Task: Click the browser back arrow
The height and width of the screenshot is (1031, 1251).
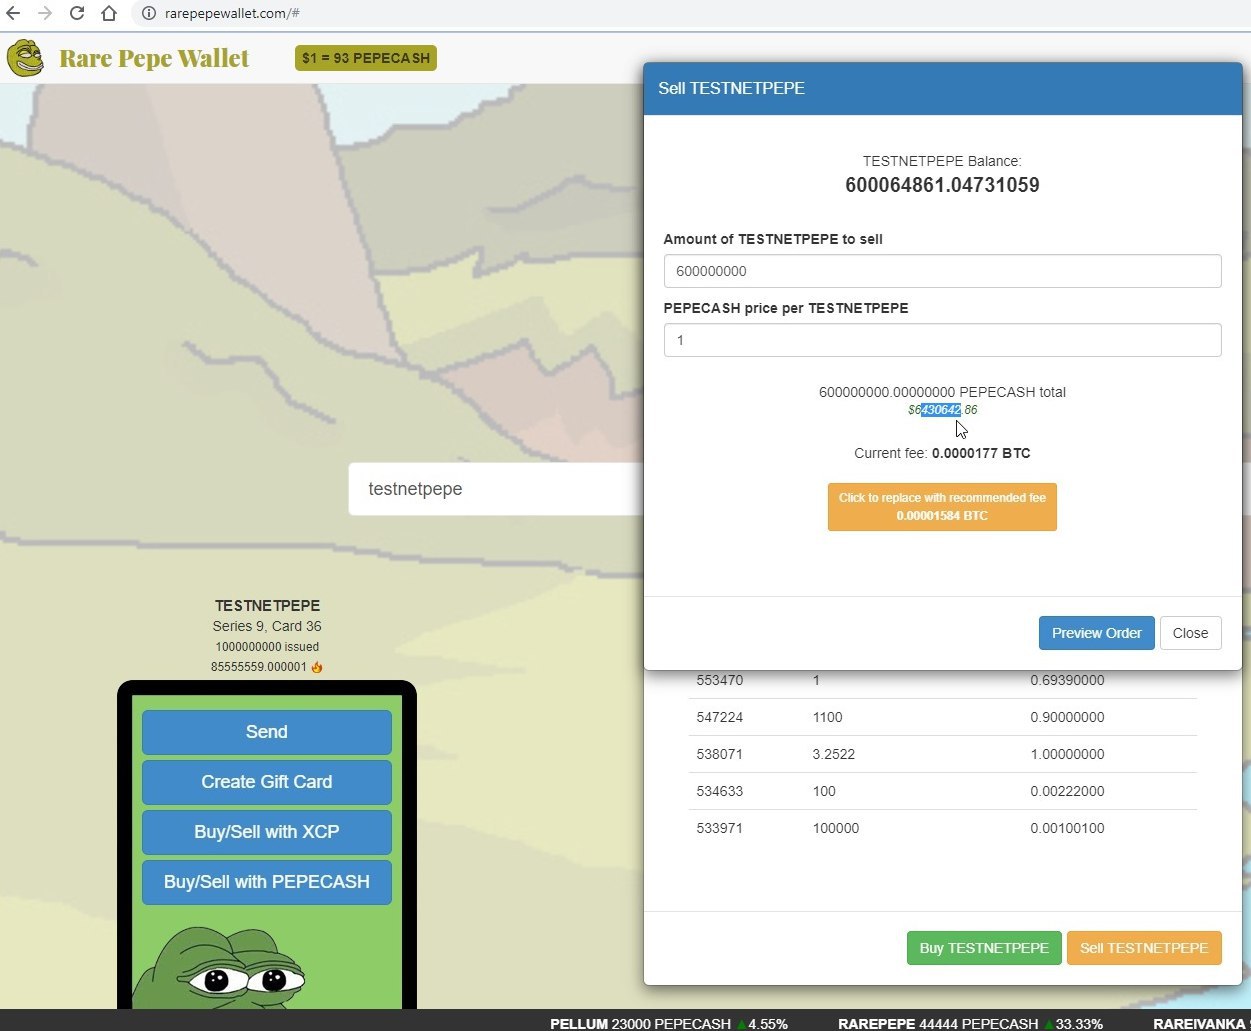Action: coord(13,14)
